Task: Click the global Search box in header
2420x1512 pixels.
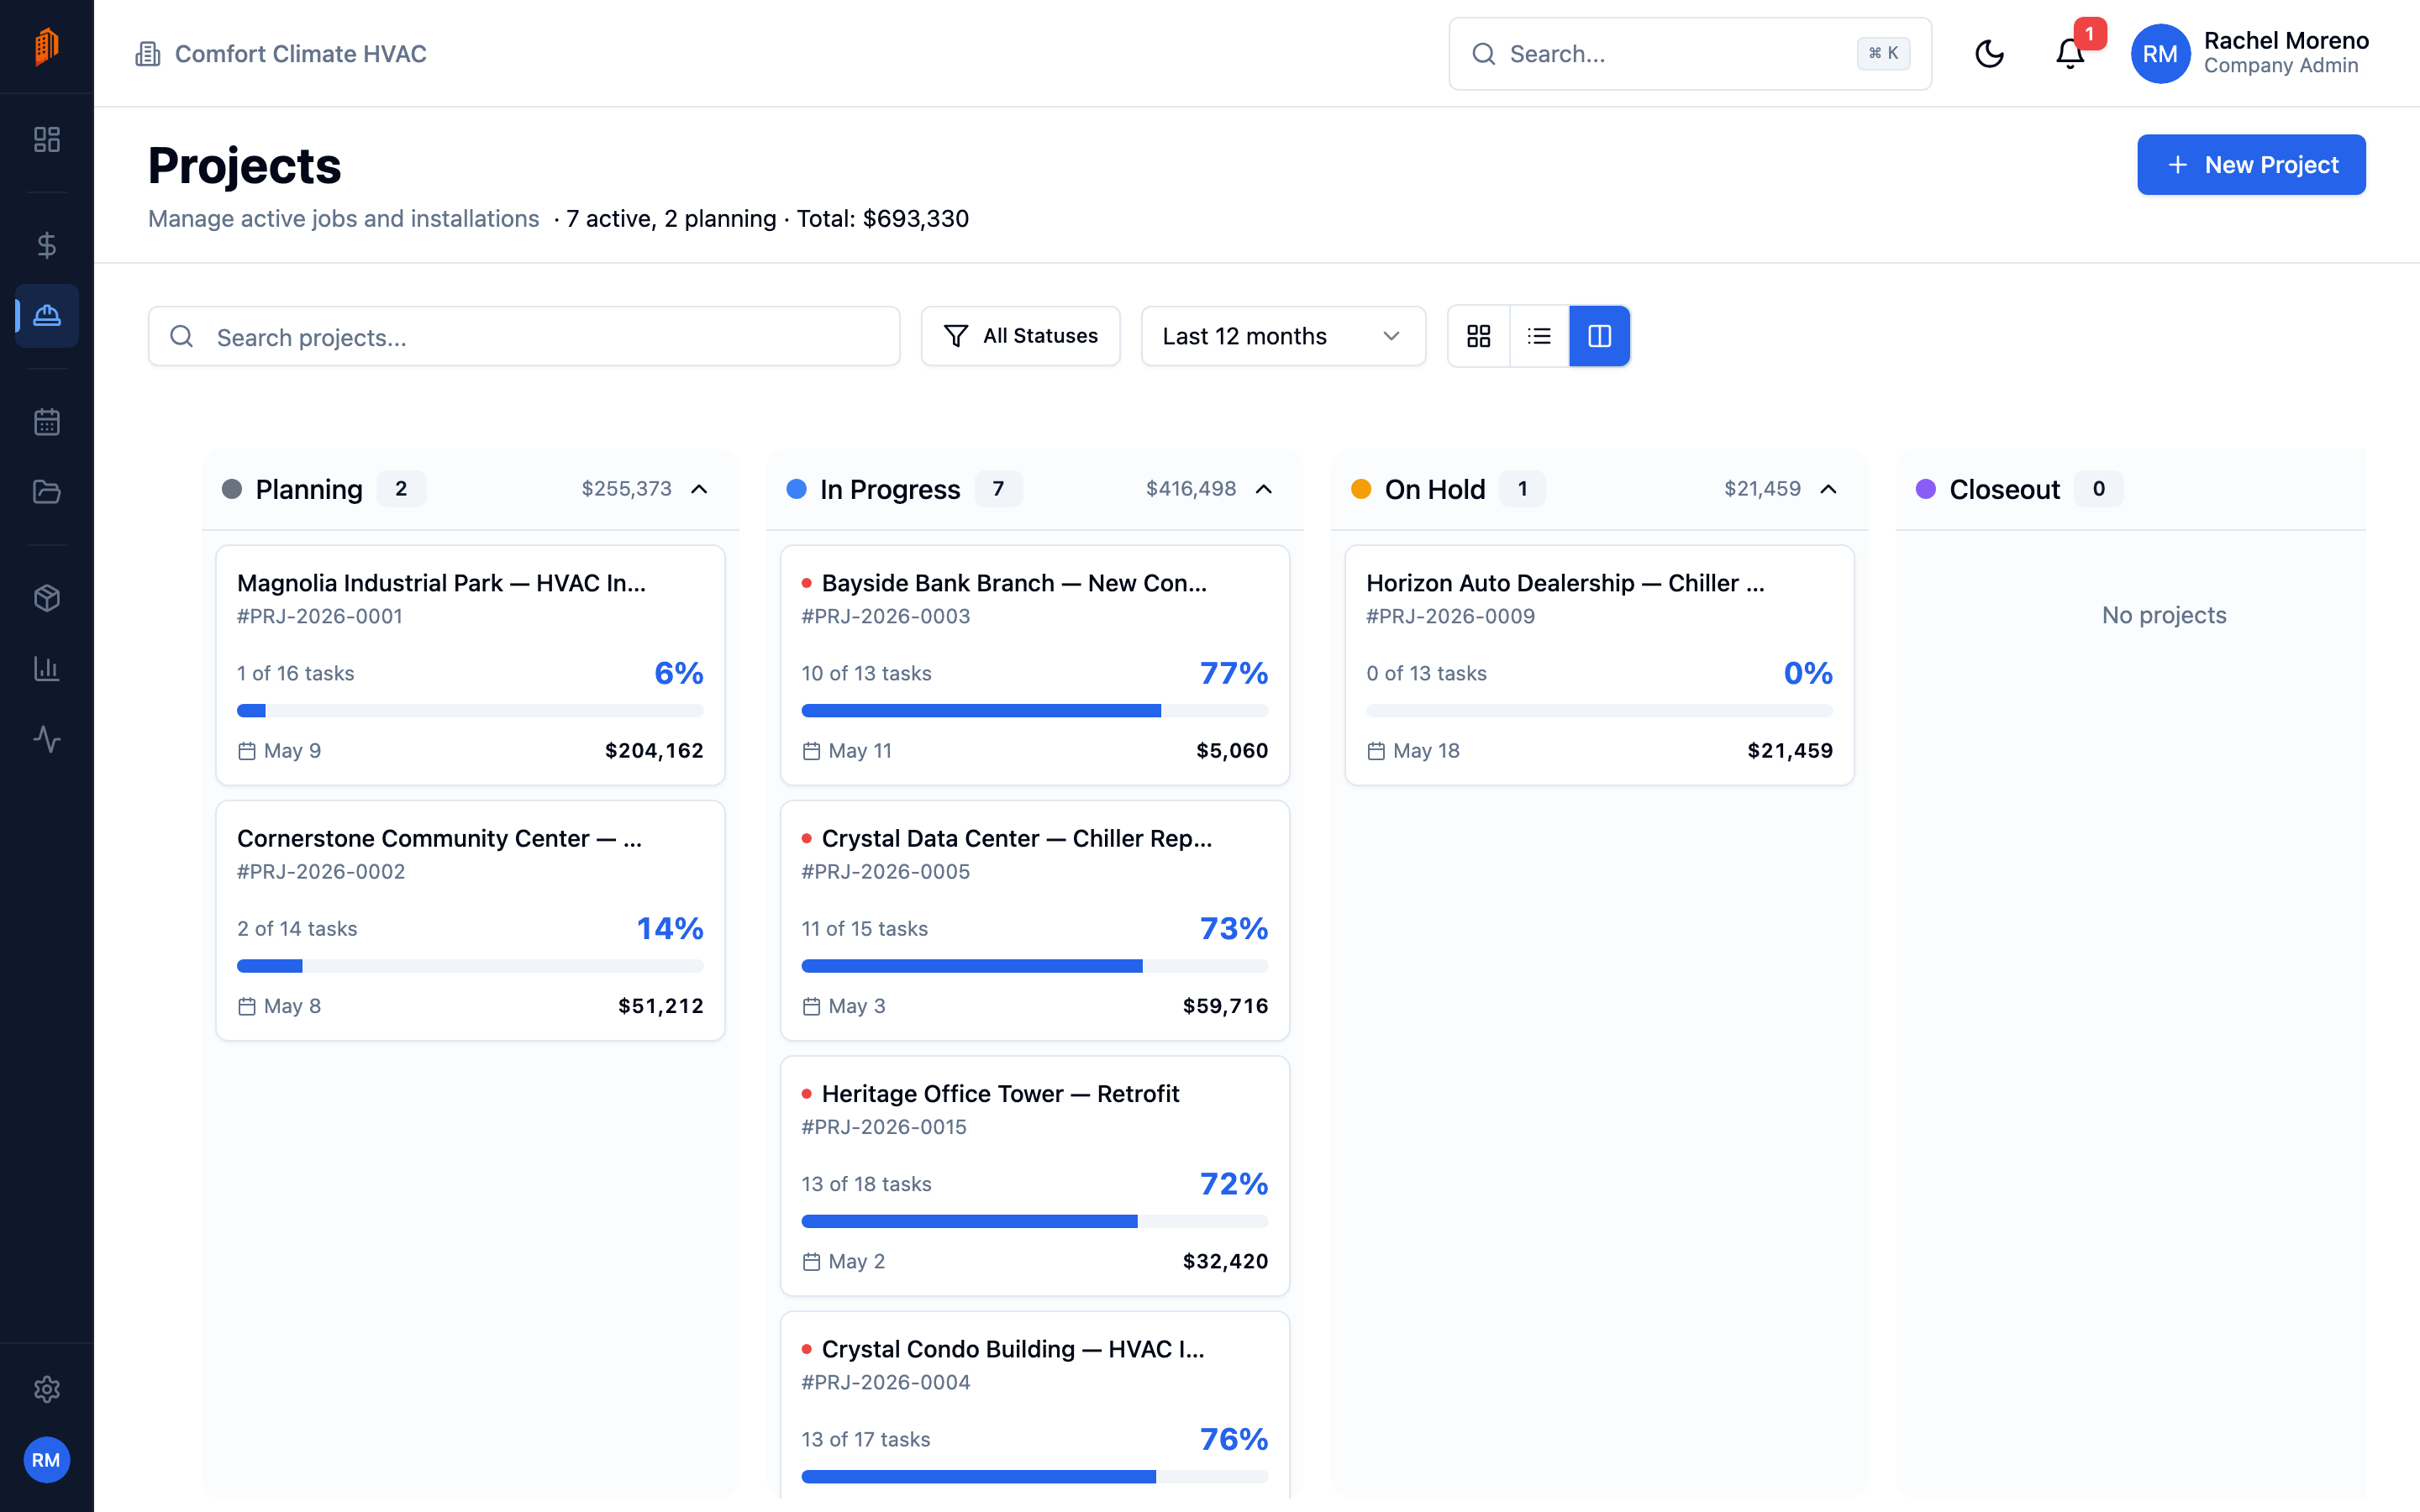Action: [1689, 54]
